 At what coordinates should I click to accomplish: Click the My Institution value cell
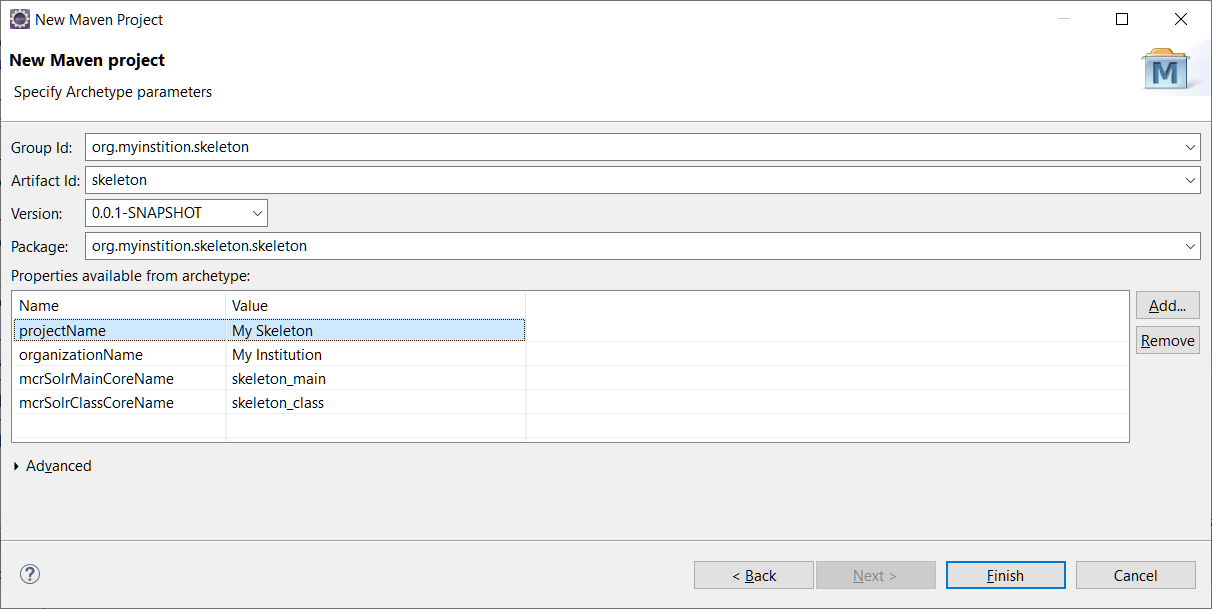(376, 354)
